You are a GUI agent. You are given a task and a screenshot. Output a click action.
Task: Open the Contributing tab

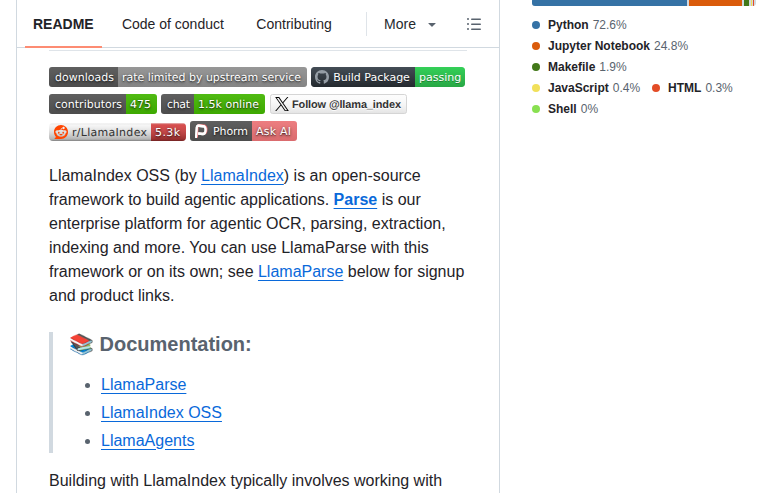[294, 24]
